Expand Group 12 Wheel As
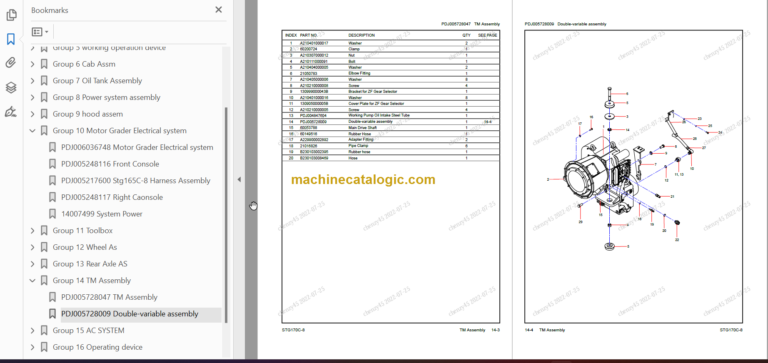Viewport: 768px width, 363px height. (33, 247)
